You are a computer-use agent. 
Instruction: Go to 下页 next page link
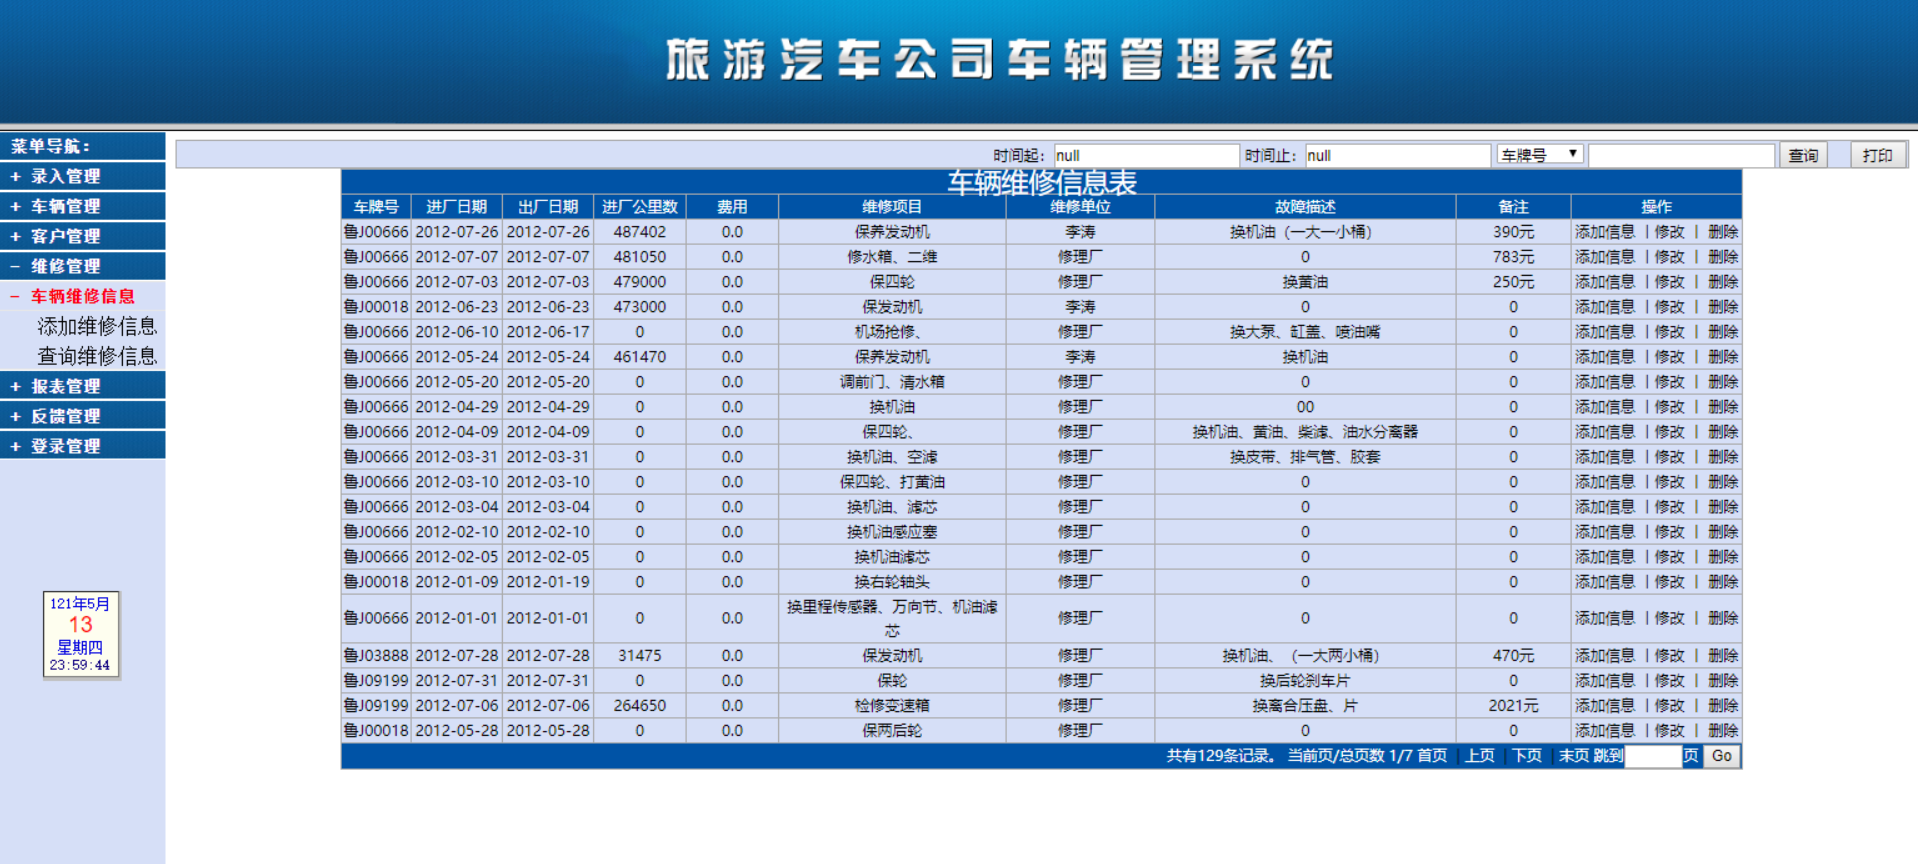click(1527, 756)
